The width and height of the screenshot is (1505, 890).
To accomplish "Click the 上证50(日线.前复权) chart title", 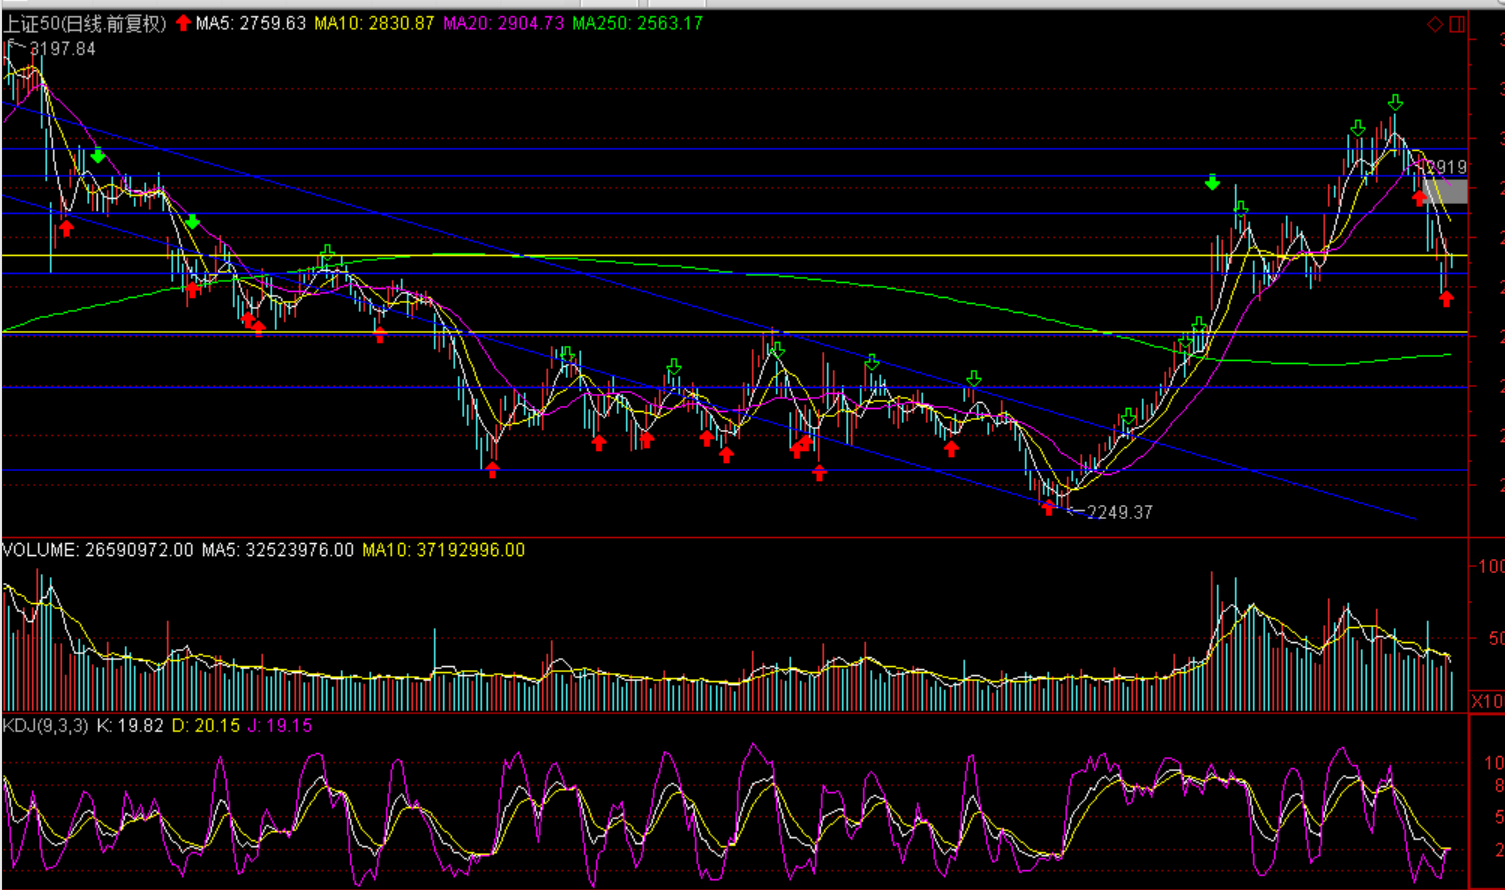I will 85,23.
